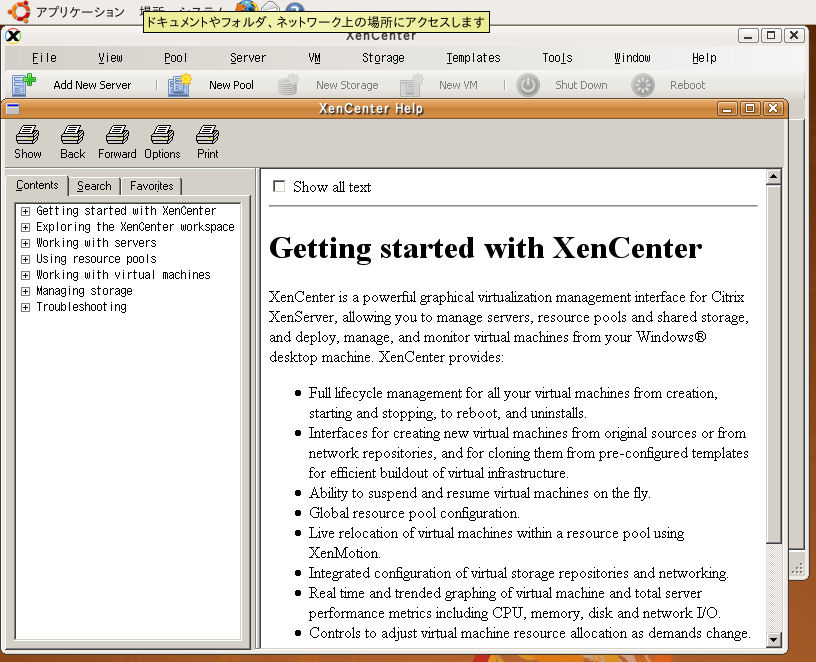Click the Reboot icon
Image resolution: width=816 pixels, height=662 pixels.
pos(643,85)
